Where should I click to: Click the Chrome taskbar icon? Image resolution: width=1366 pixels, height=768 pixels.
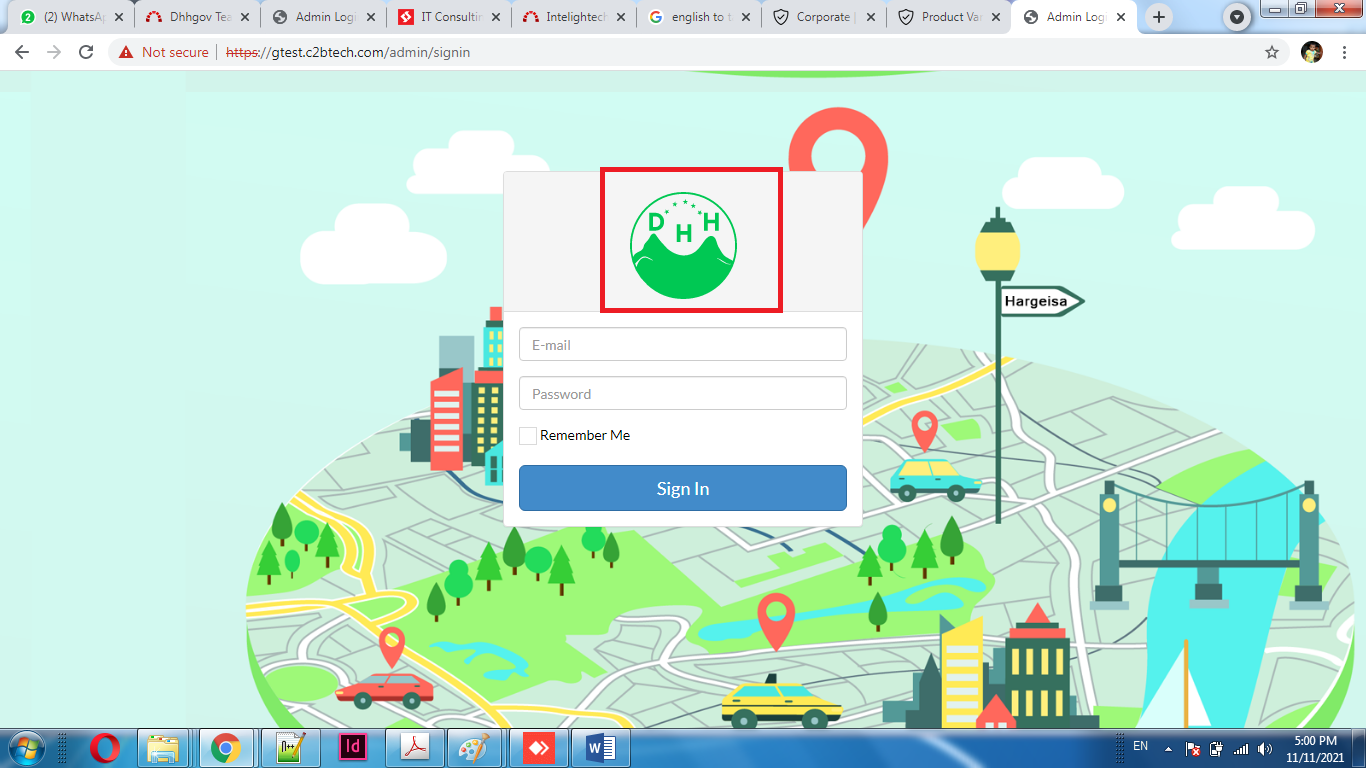click(226, 748)
